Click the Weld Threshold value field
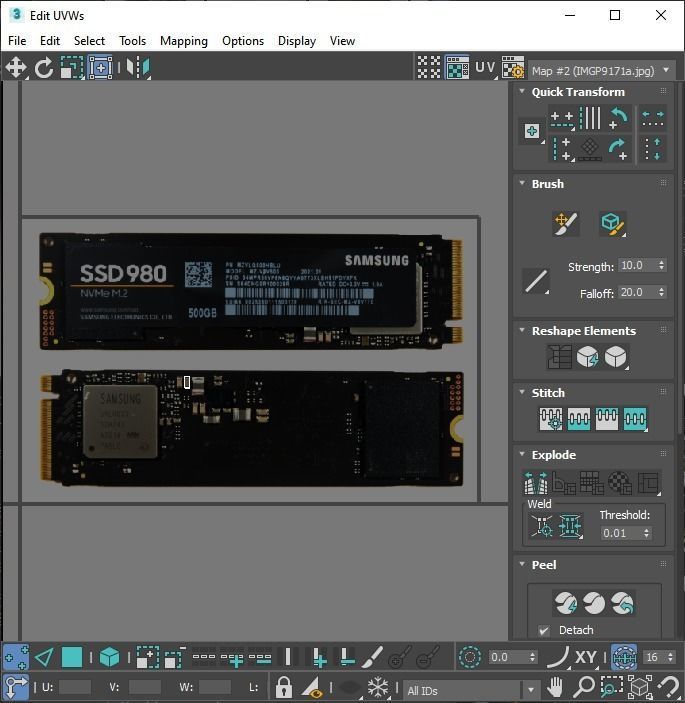This screenshot has width=685, height=703. pos(621,533)
